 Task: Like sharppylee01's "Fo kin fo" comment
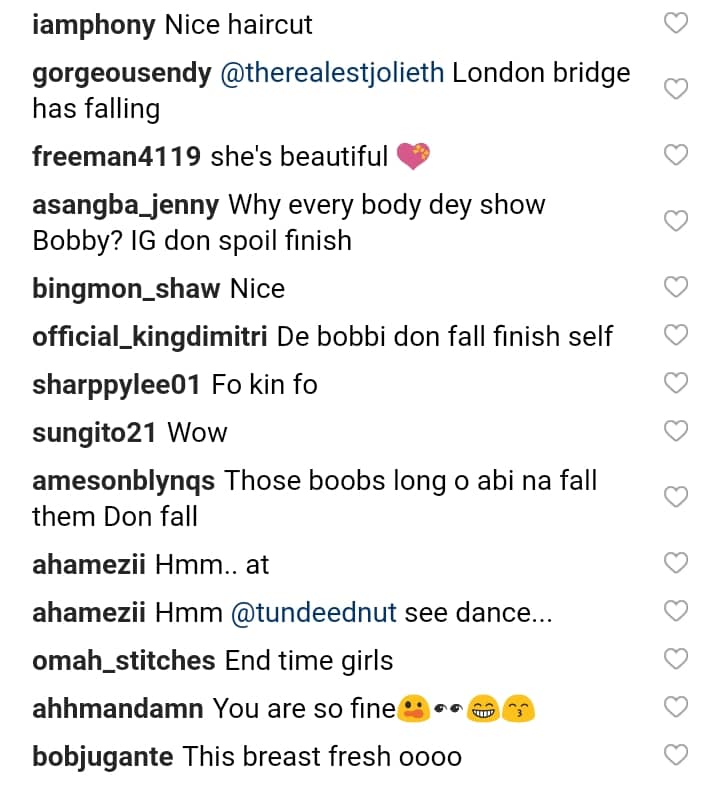tap(677, 383)
